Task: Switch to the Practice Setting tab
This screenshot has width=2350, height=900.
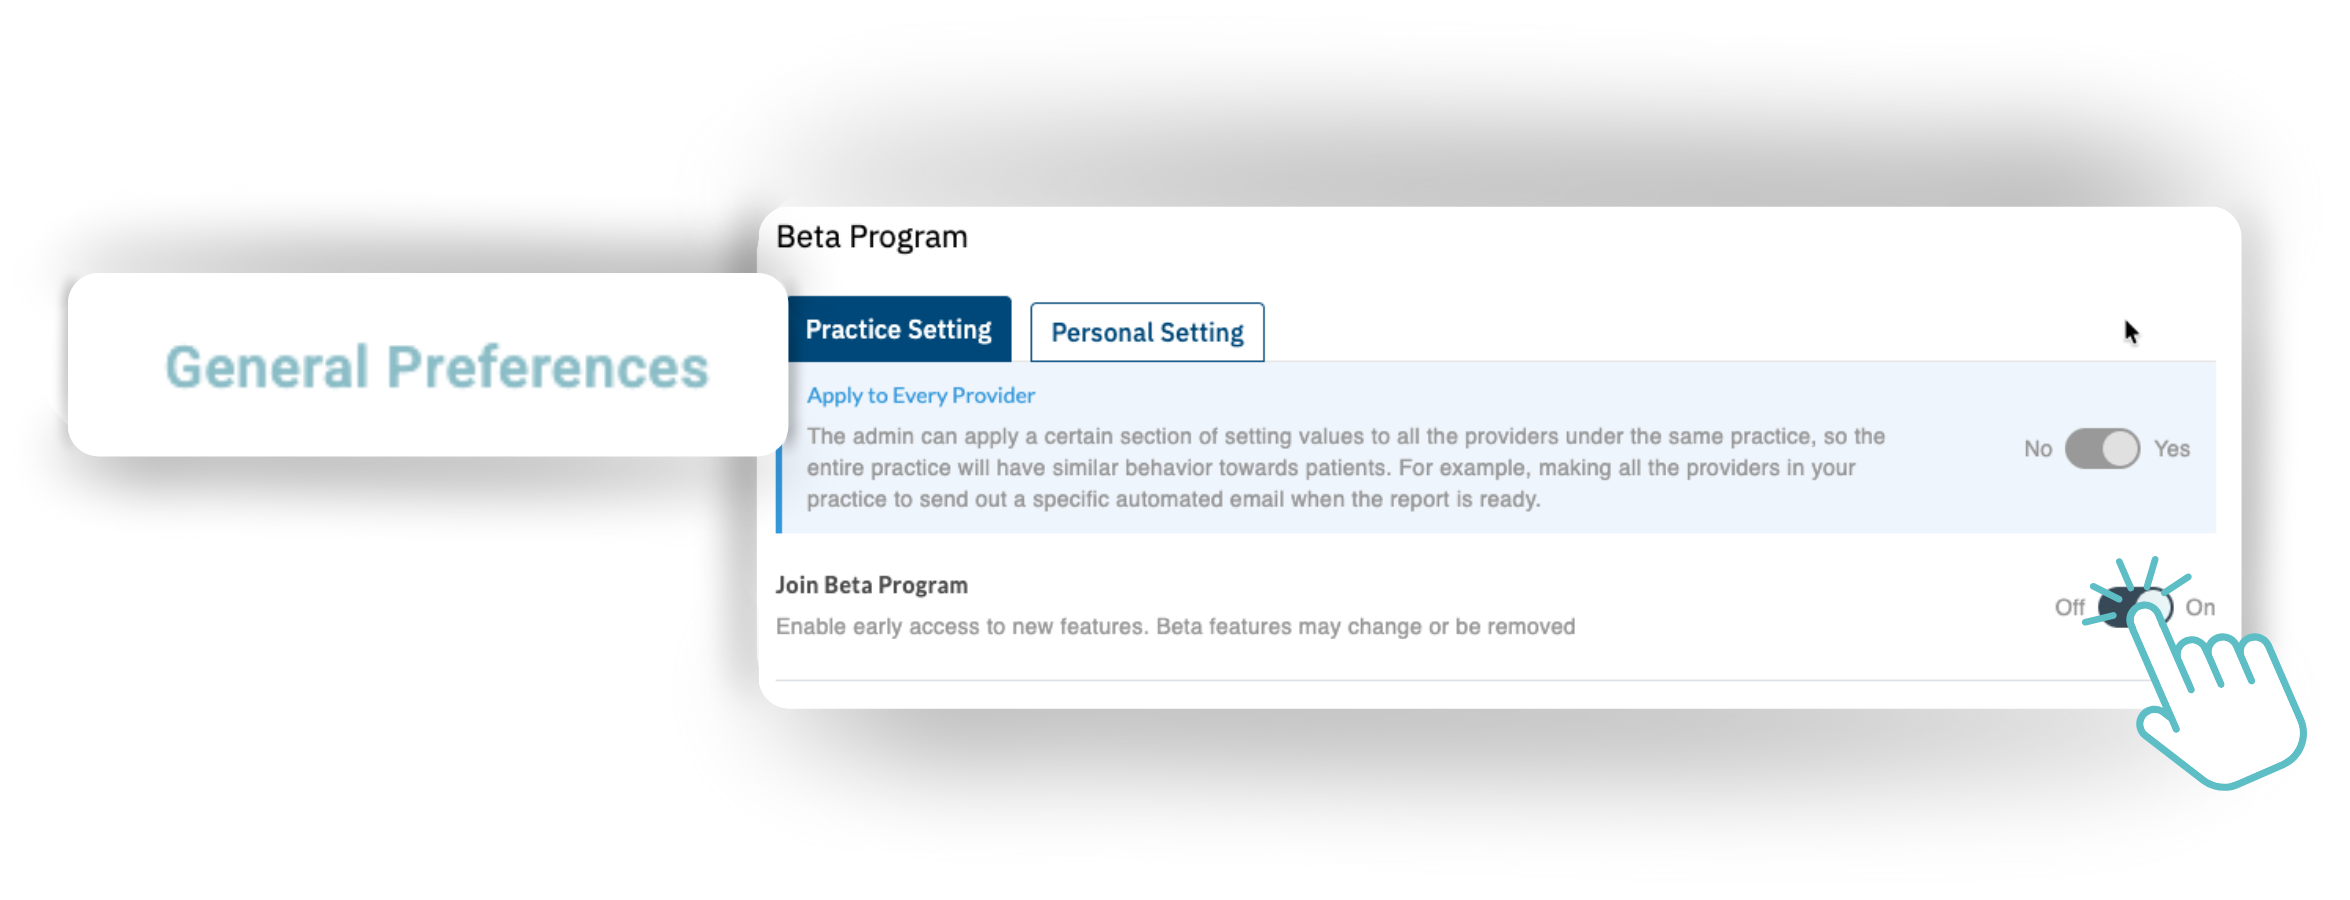Action: pyautogui.click(x=898, y=329)
